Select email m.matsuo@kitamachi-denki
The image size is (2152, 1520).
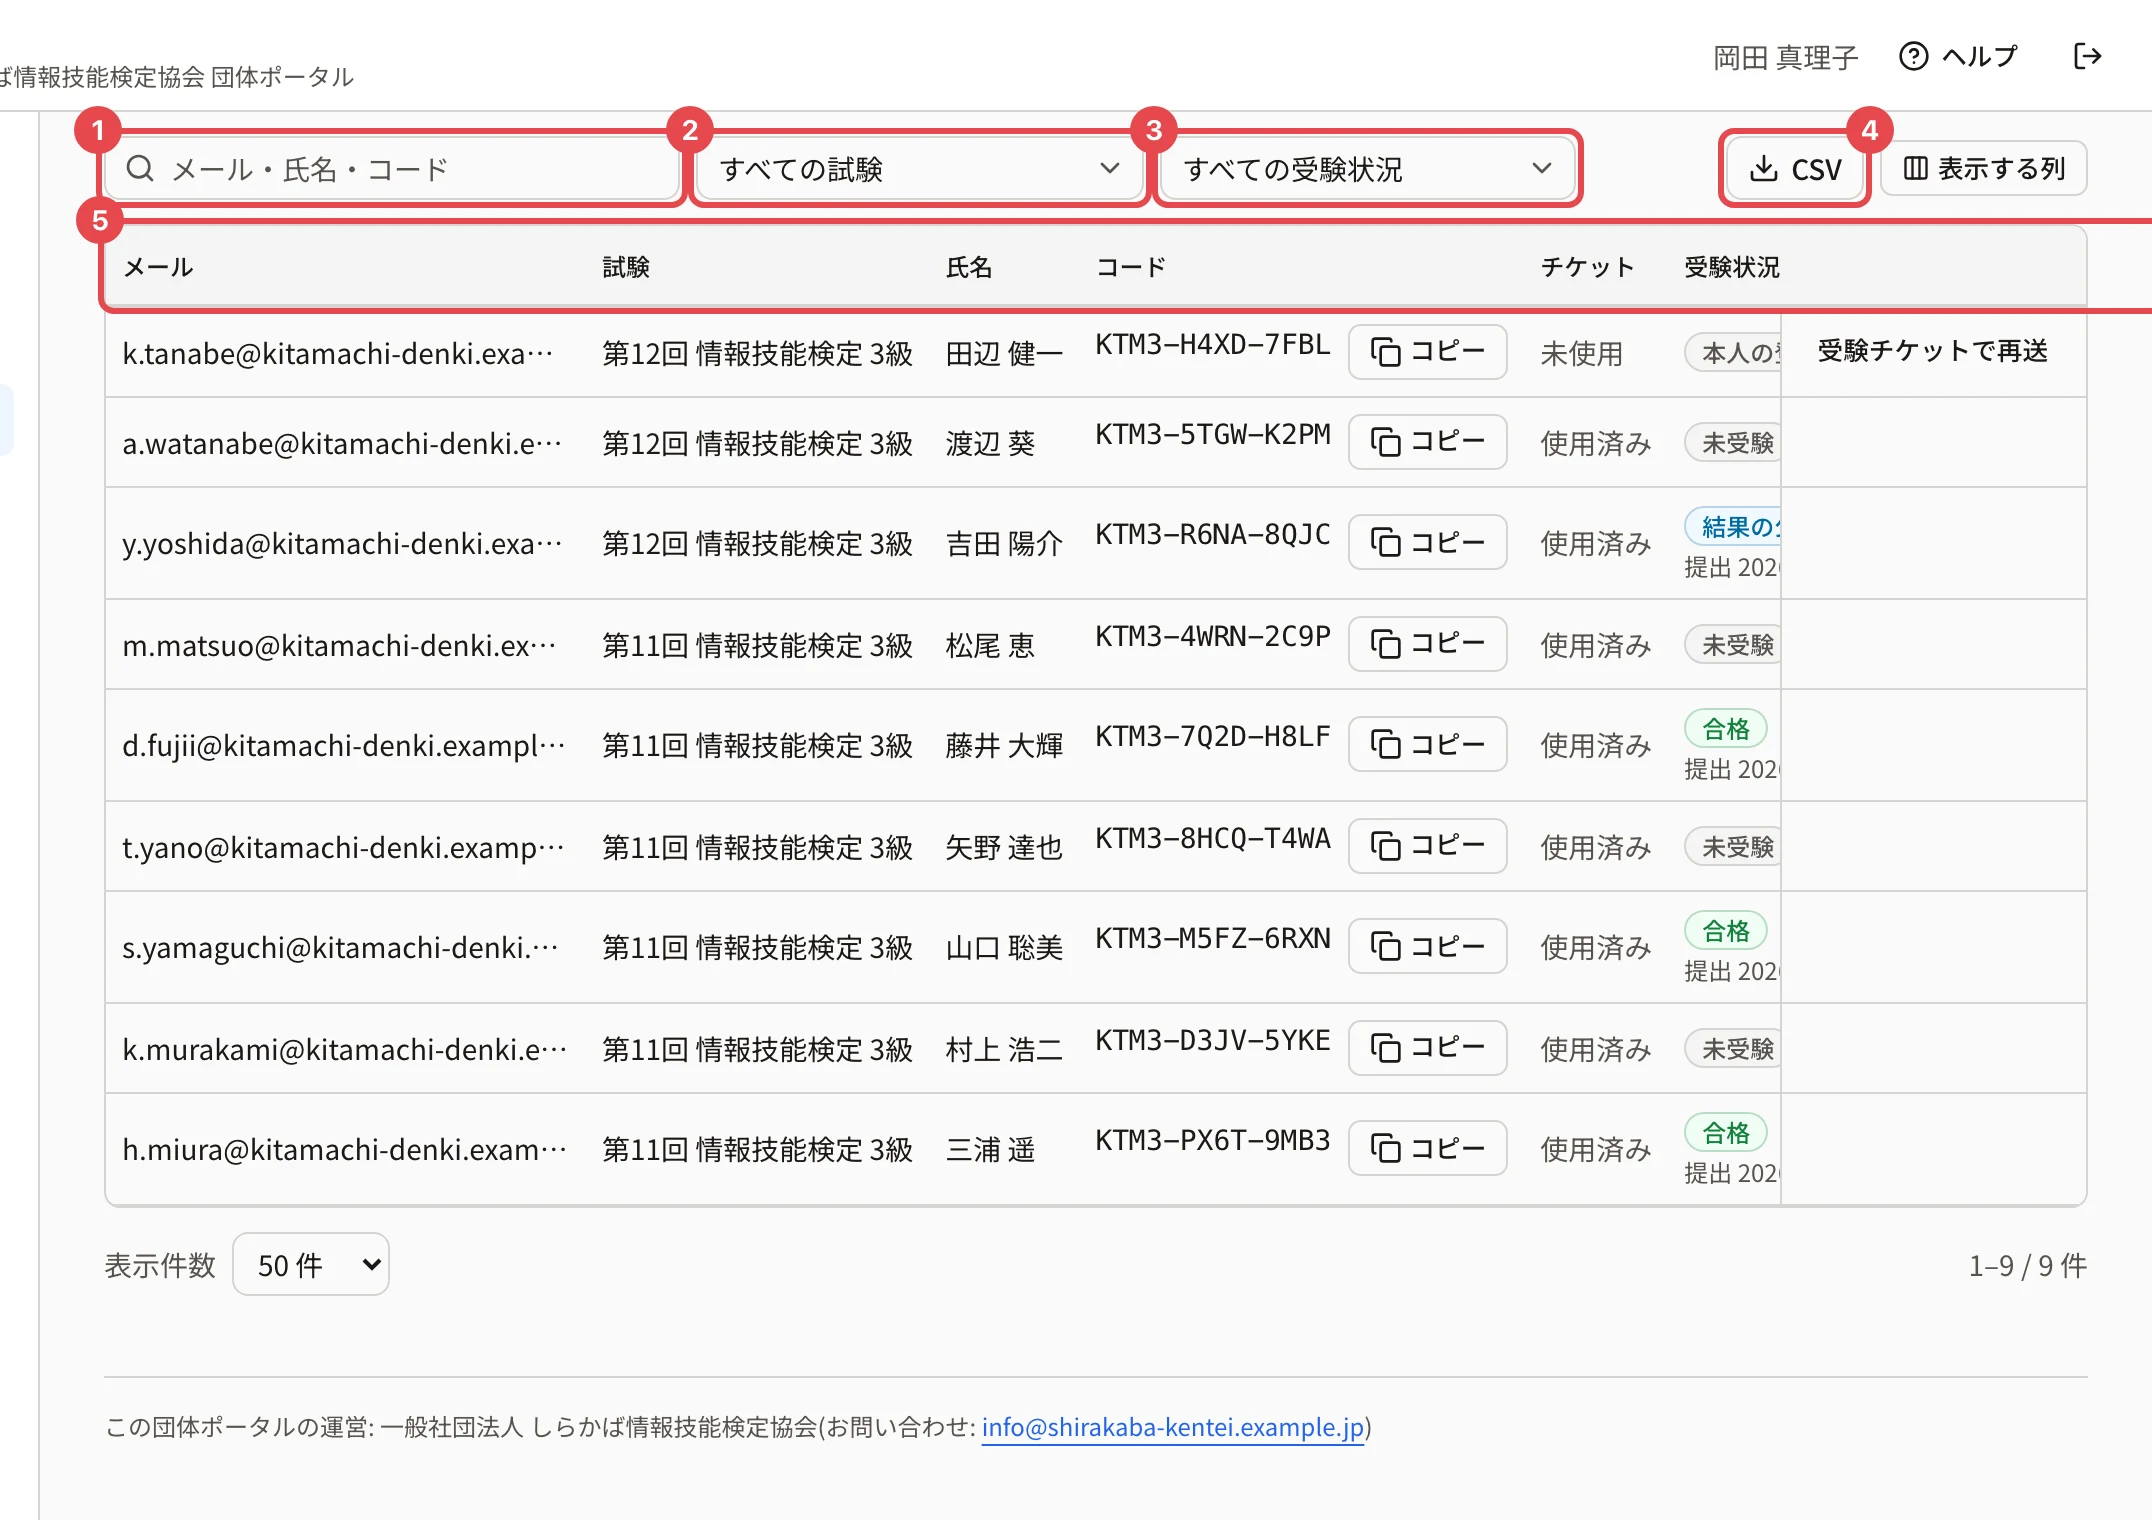[x=339, y=646]
